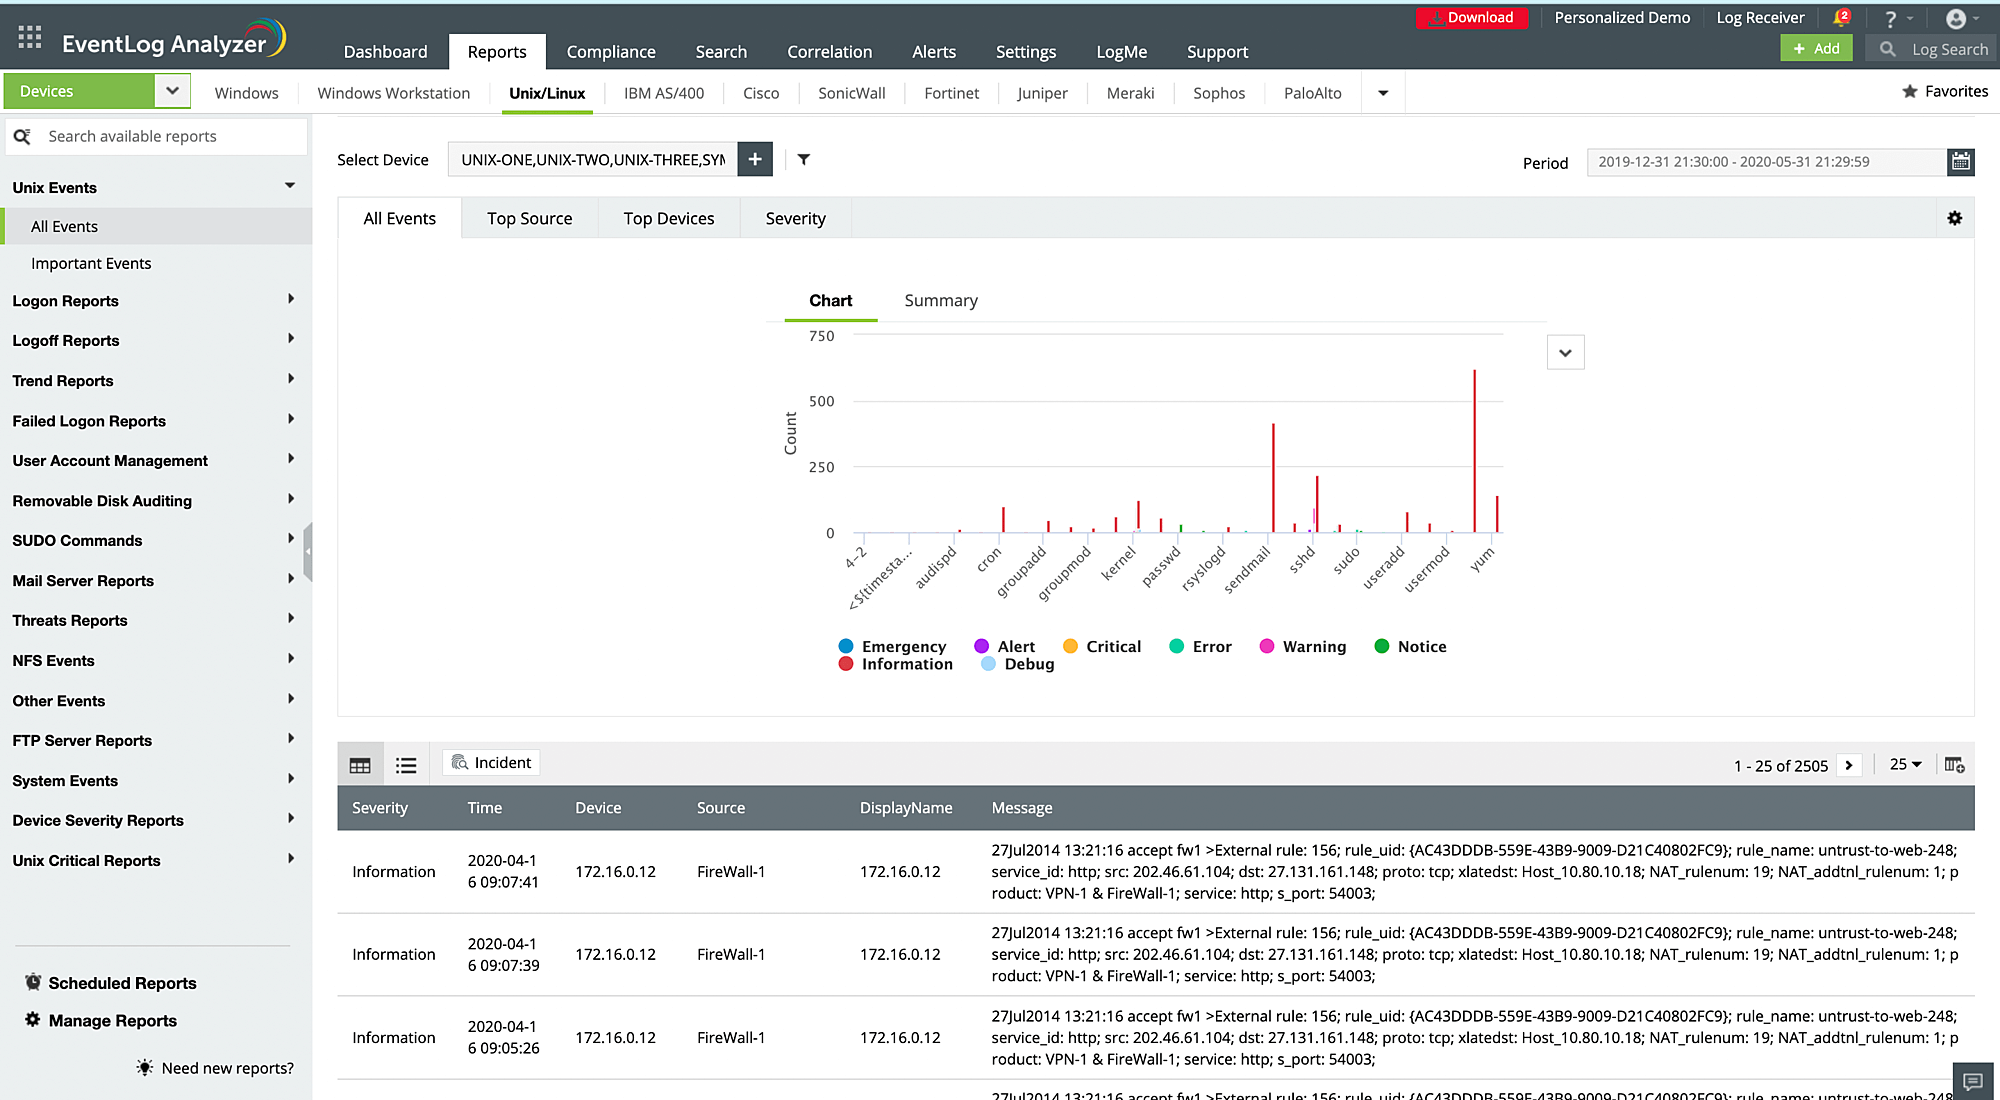Image resolution: width=2000 pixels, height=1100 pixels.
Task: Open the Devices dropdown arrow
Action: click(172, 91)
